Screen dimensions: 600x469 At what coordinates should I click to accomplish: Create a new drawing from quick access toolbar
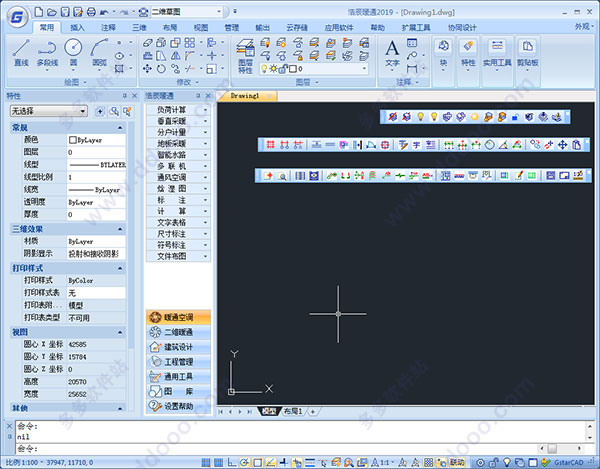pyautogui.click(x=39, y=12)
